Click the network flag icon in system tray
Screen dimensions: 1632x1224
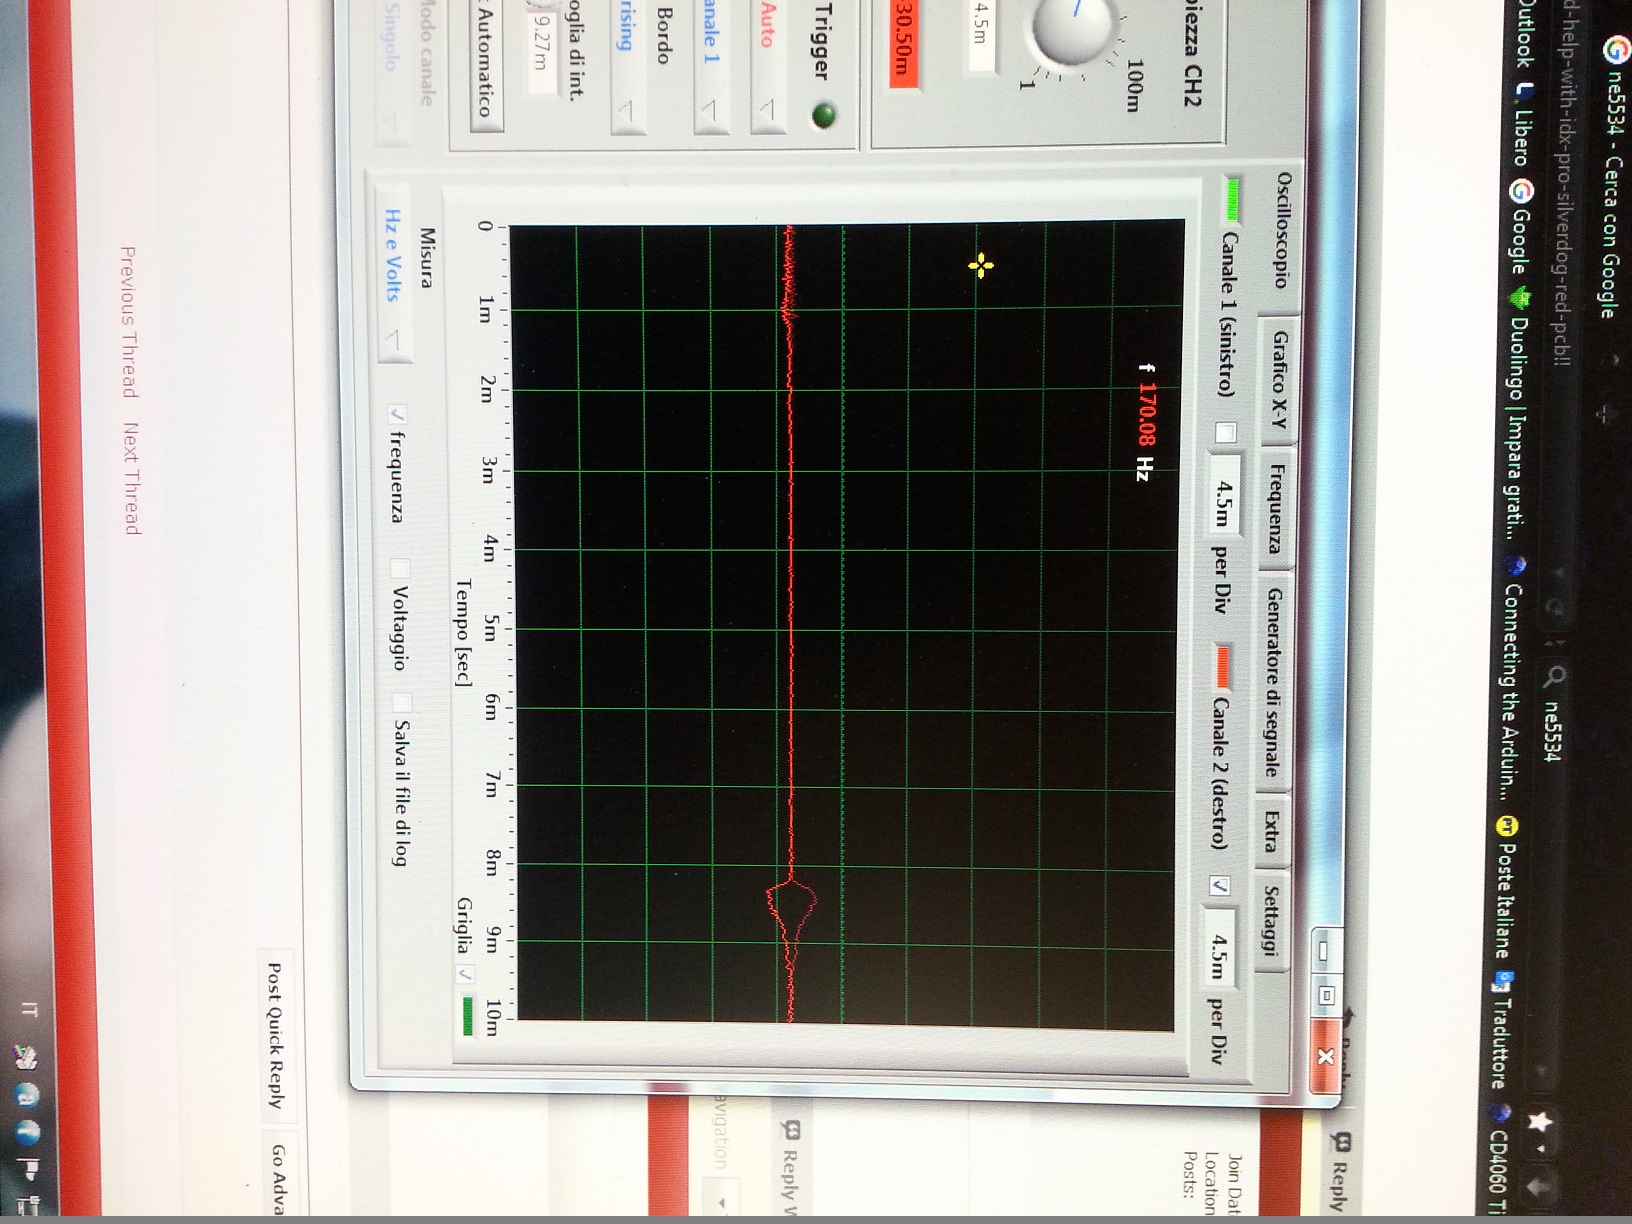coord(28,1167)
